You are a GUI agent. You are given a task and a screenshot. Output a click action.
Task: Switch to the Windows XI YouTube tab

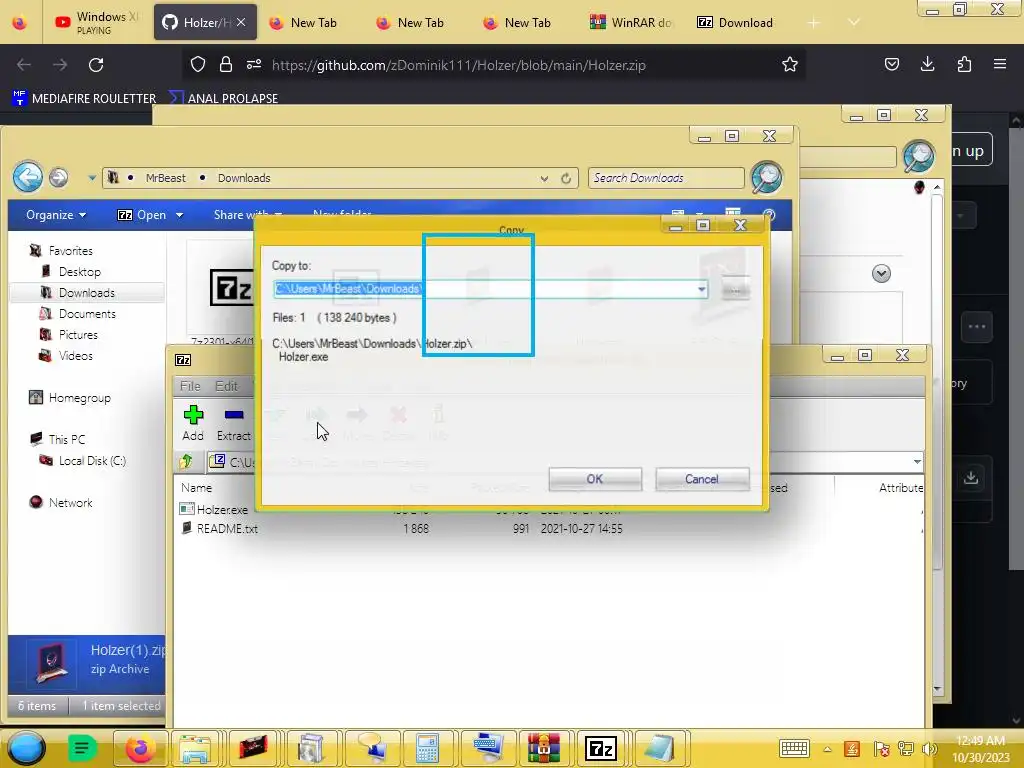click(x=97, y=22)
